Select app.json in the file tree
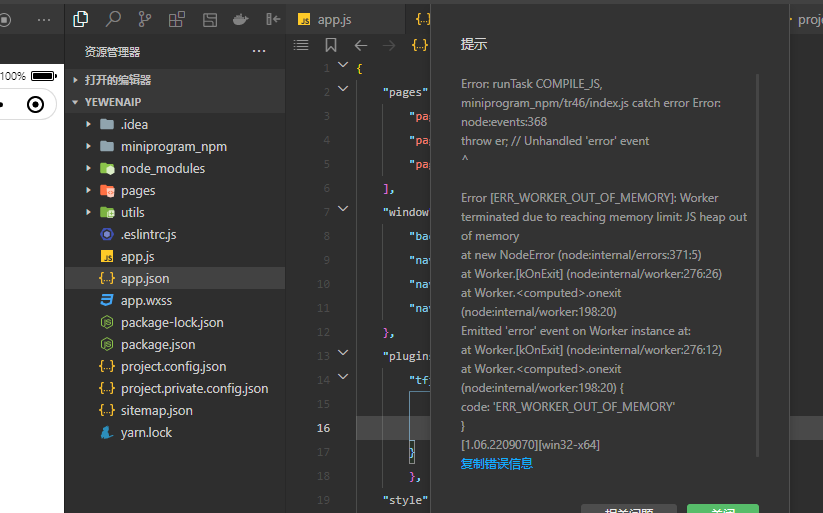Image resolution: width=823 pixels, height=513 pixels. [175, 279]
